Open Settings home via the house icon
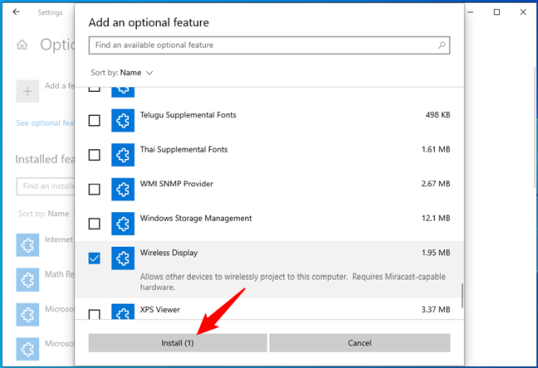 [22, 45]
